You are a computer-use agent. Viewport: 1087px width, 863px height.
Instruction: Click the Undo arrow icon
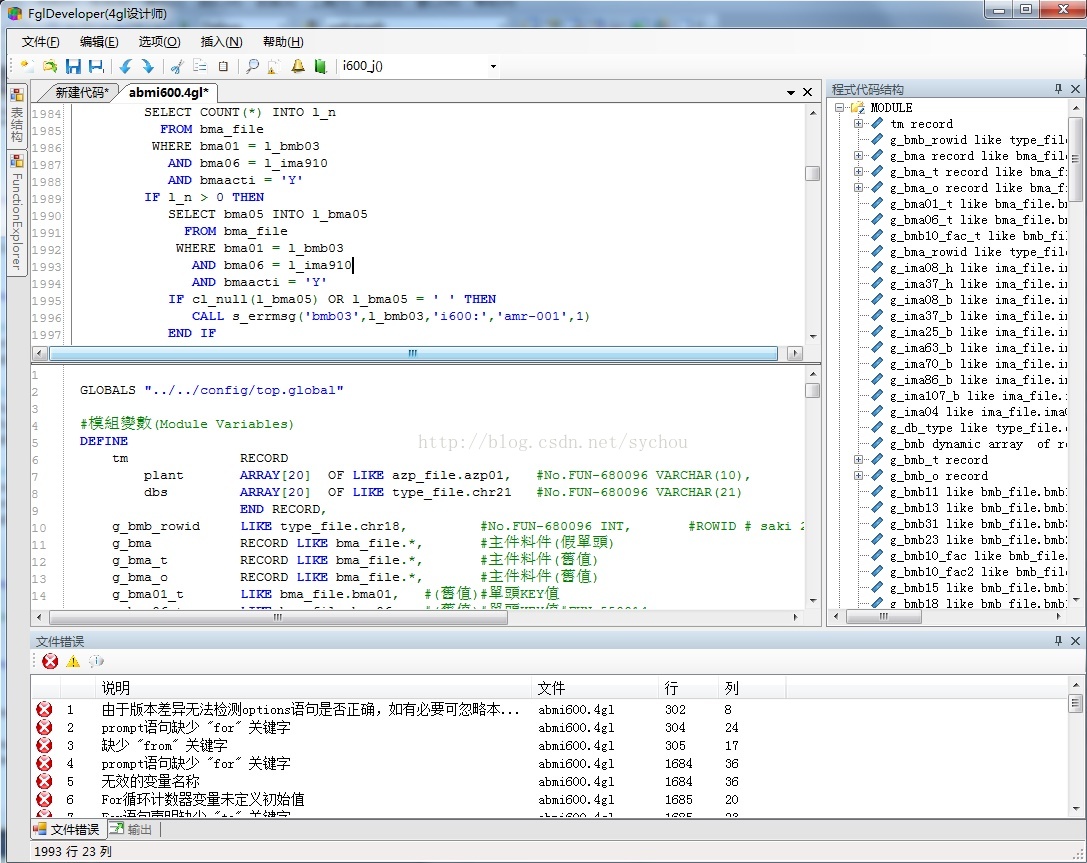click(x=125, y=66)
